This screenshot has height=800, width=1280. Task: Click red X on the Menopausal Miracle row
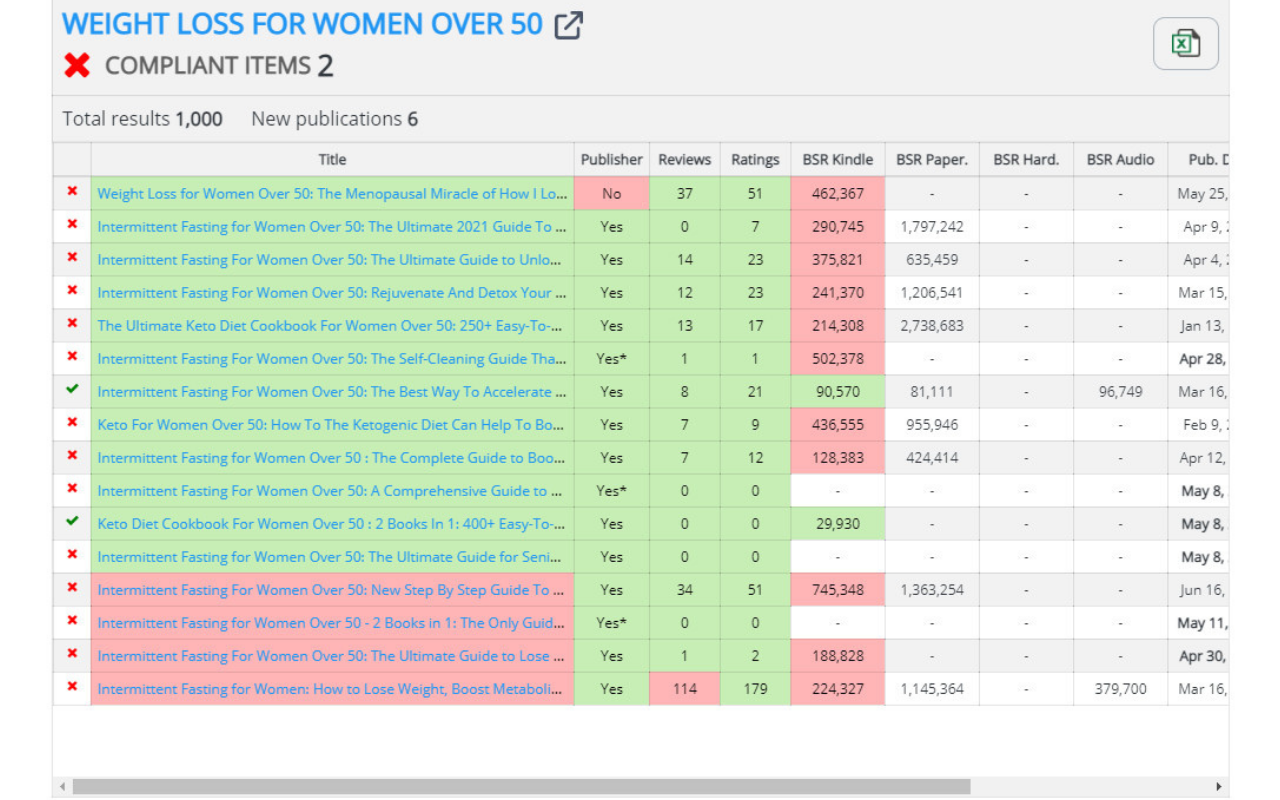coord(72,192)
